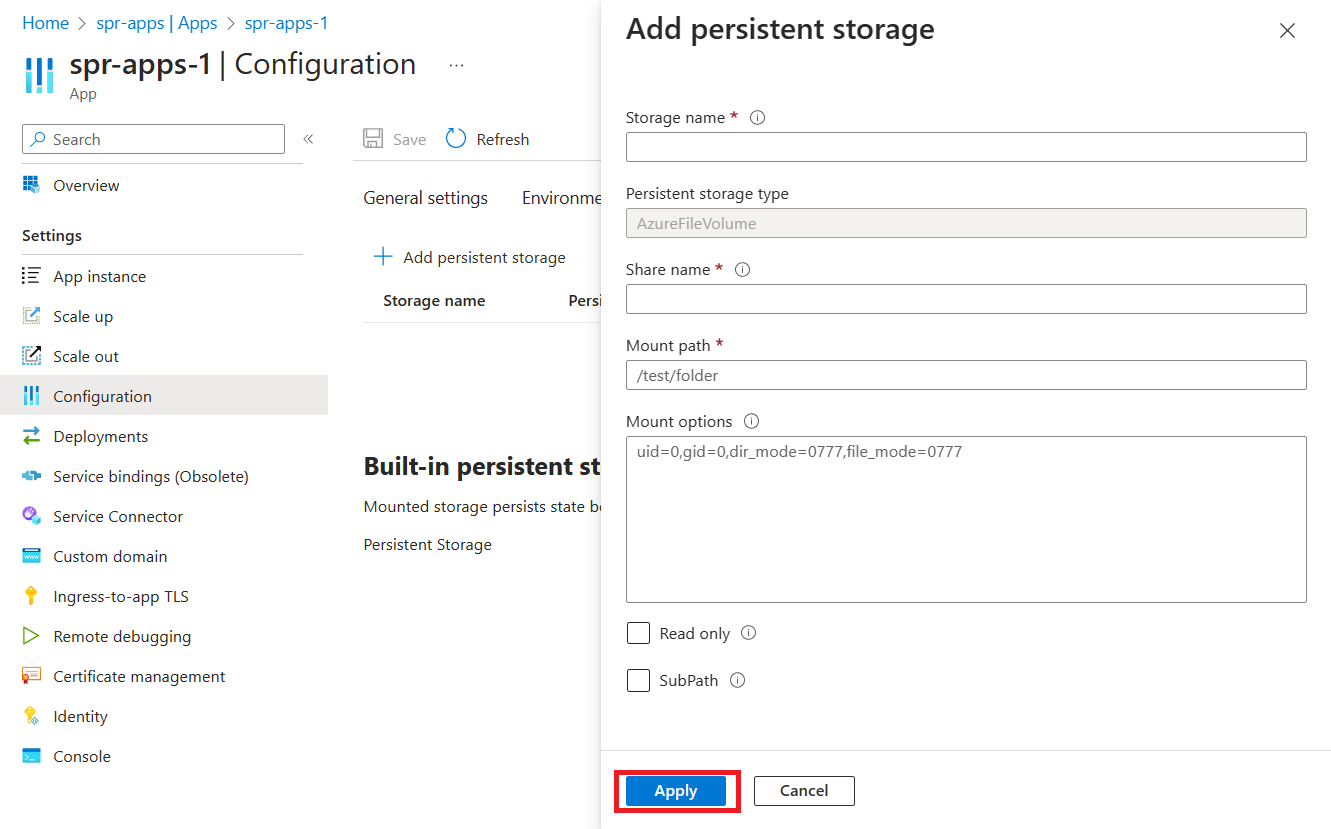Open the ellipsis more options menu
This screenshot has height=829, width=1331.
point(456,65)
